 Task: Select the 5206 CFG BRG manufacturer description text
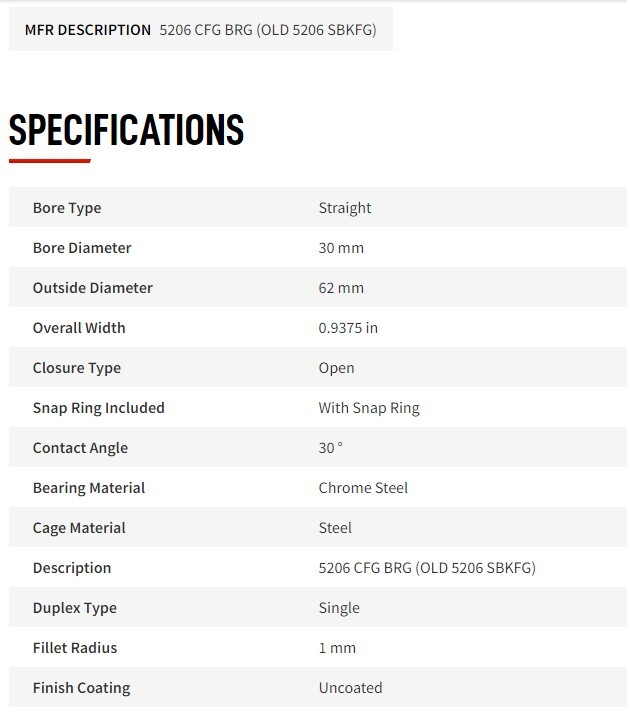tap(268, 30)
